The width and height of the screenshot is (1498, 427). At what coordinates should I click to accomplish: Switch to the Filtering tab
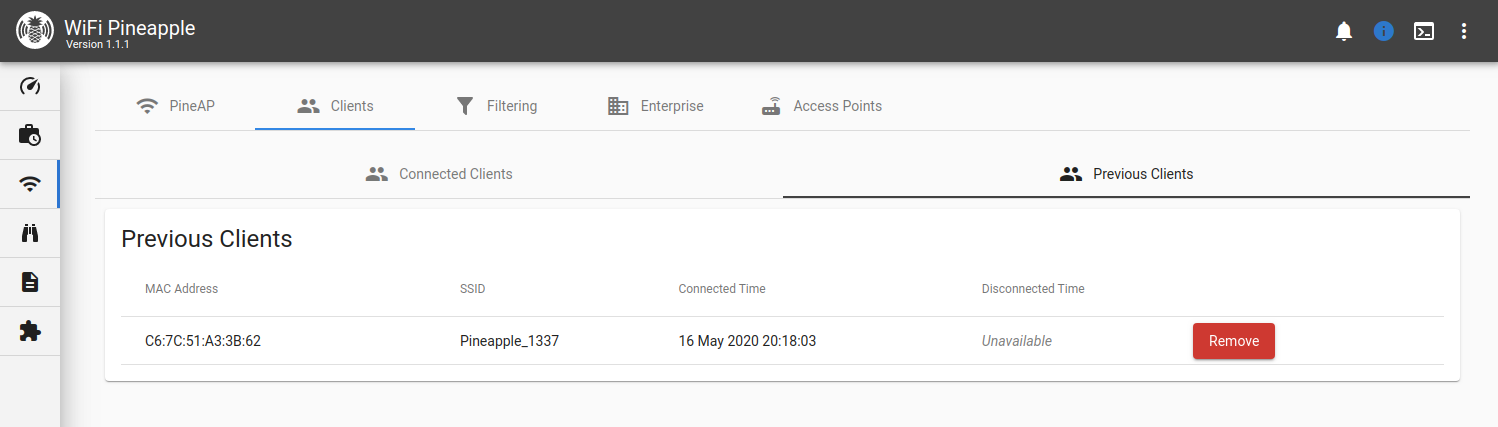496,106
